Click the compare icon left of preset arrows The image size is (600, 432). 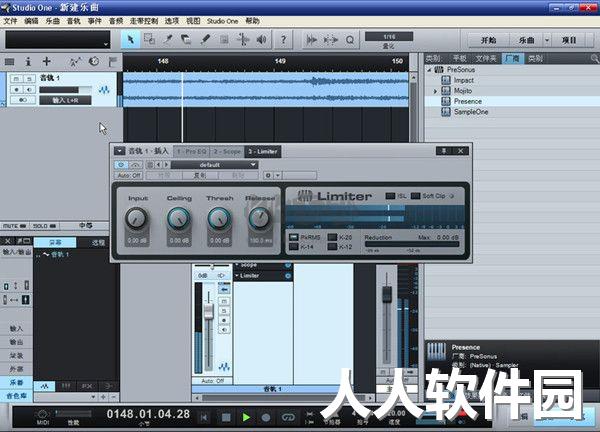pos(150,165)
